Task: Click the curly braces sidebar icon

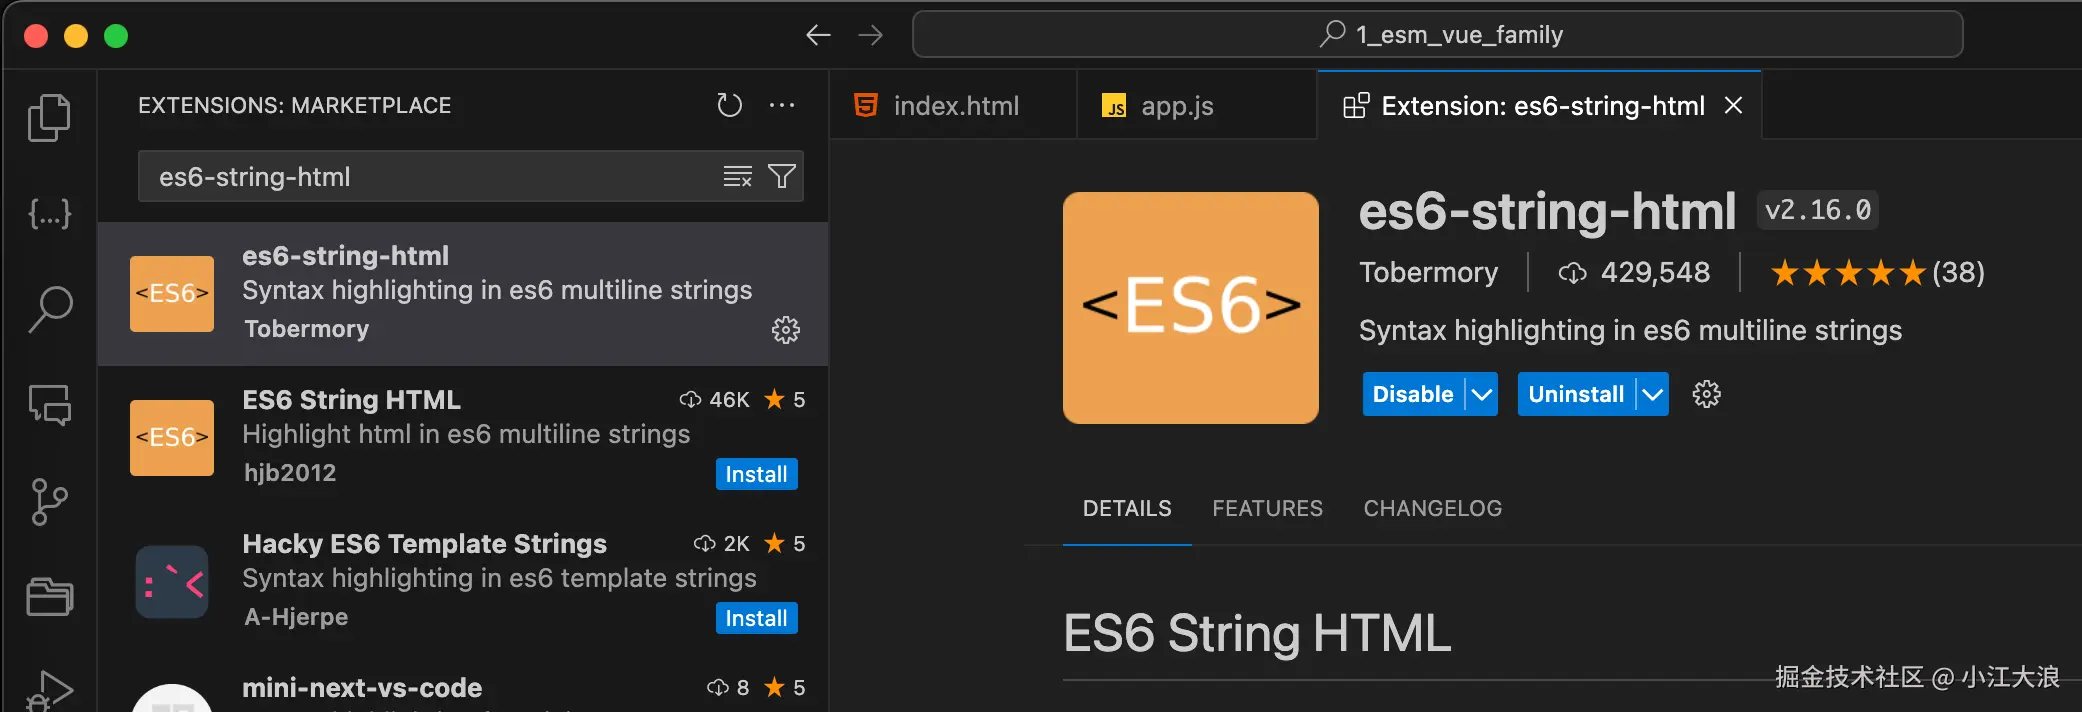Action: coord(49,213)
